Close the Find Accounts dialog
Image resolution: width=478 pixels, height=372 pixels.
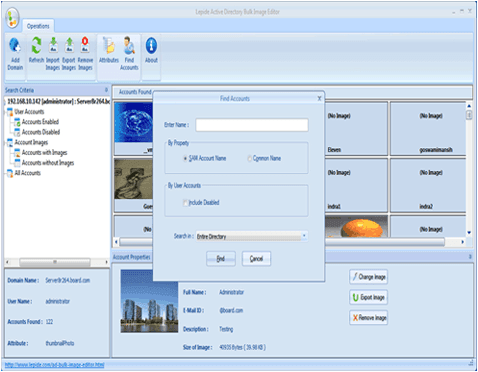(x=319, y=98)
